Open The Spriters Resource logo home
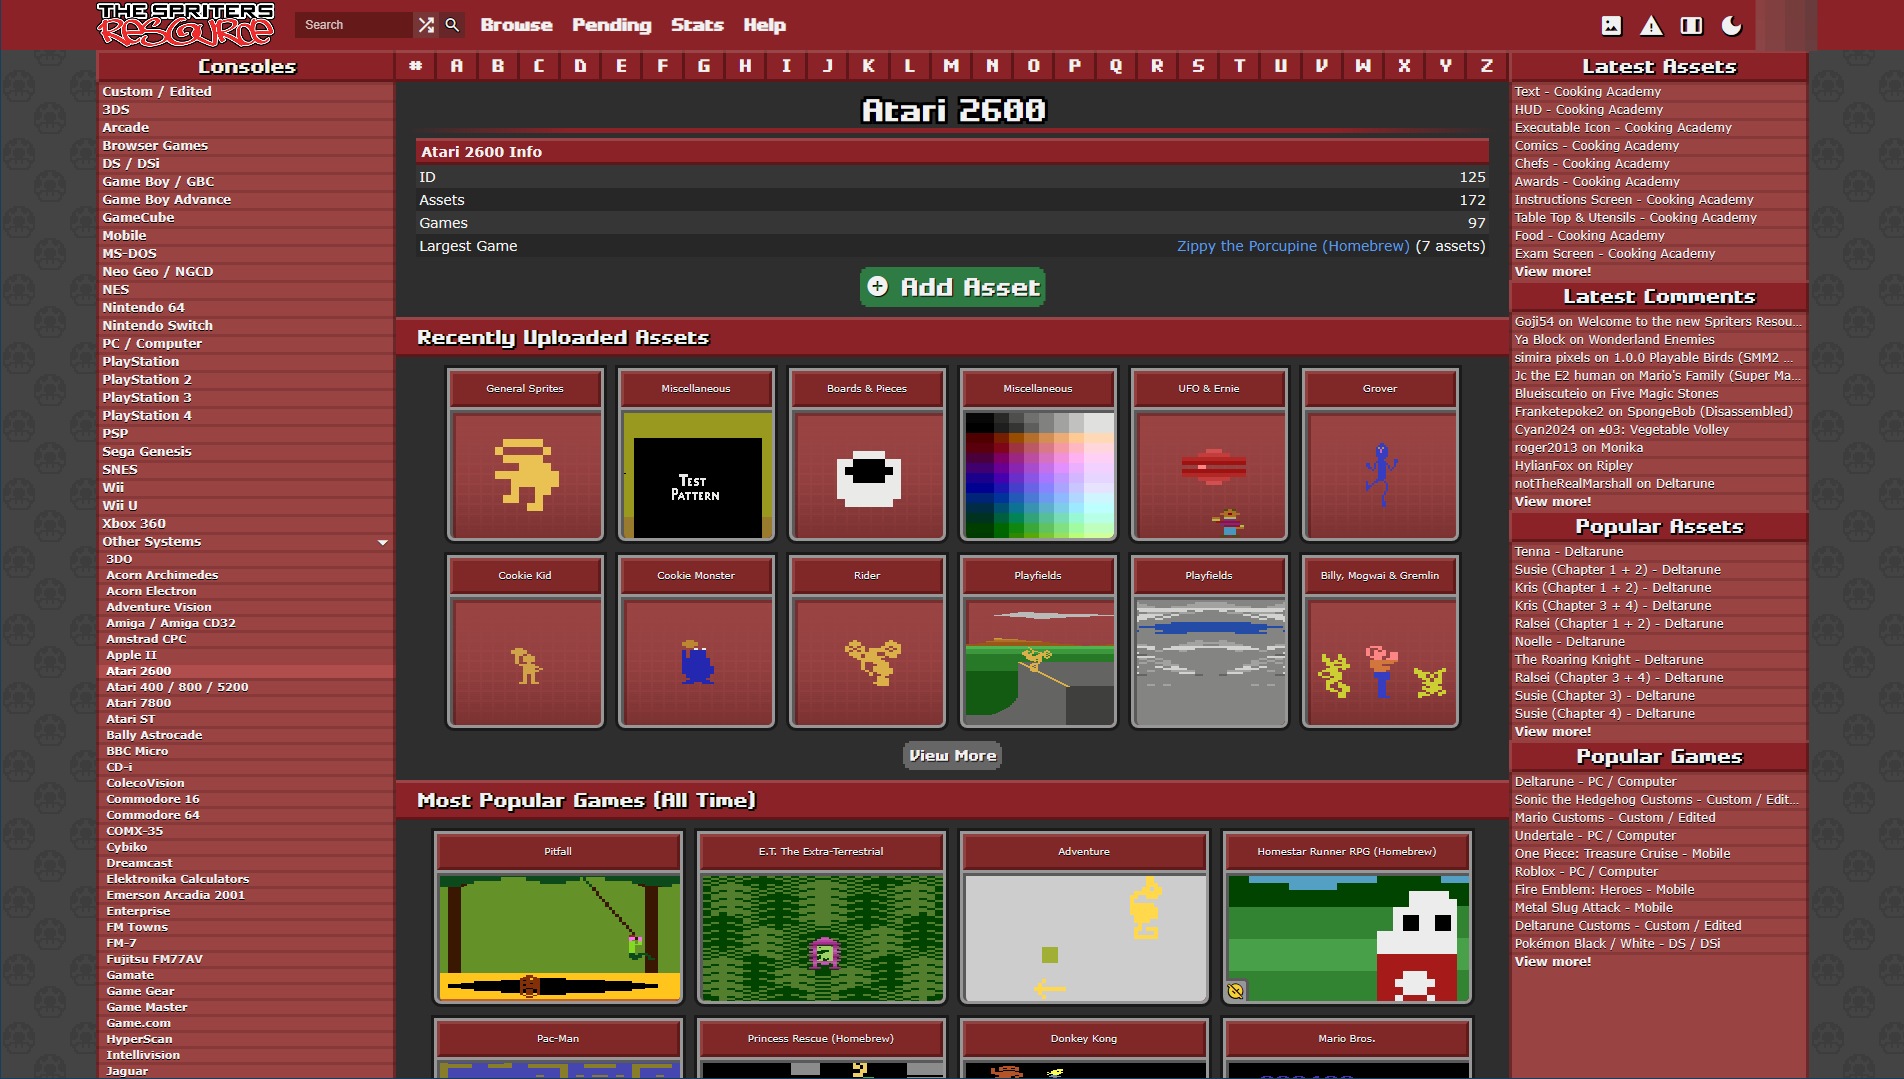This screenshot has width=1904, height=1079. (x=185, y=25)
